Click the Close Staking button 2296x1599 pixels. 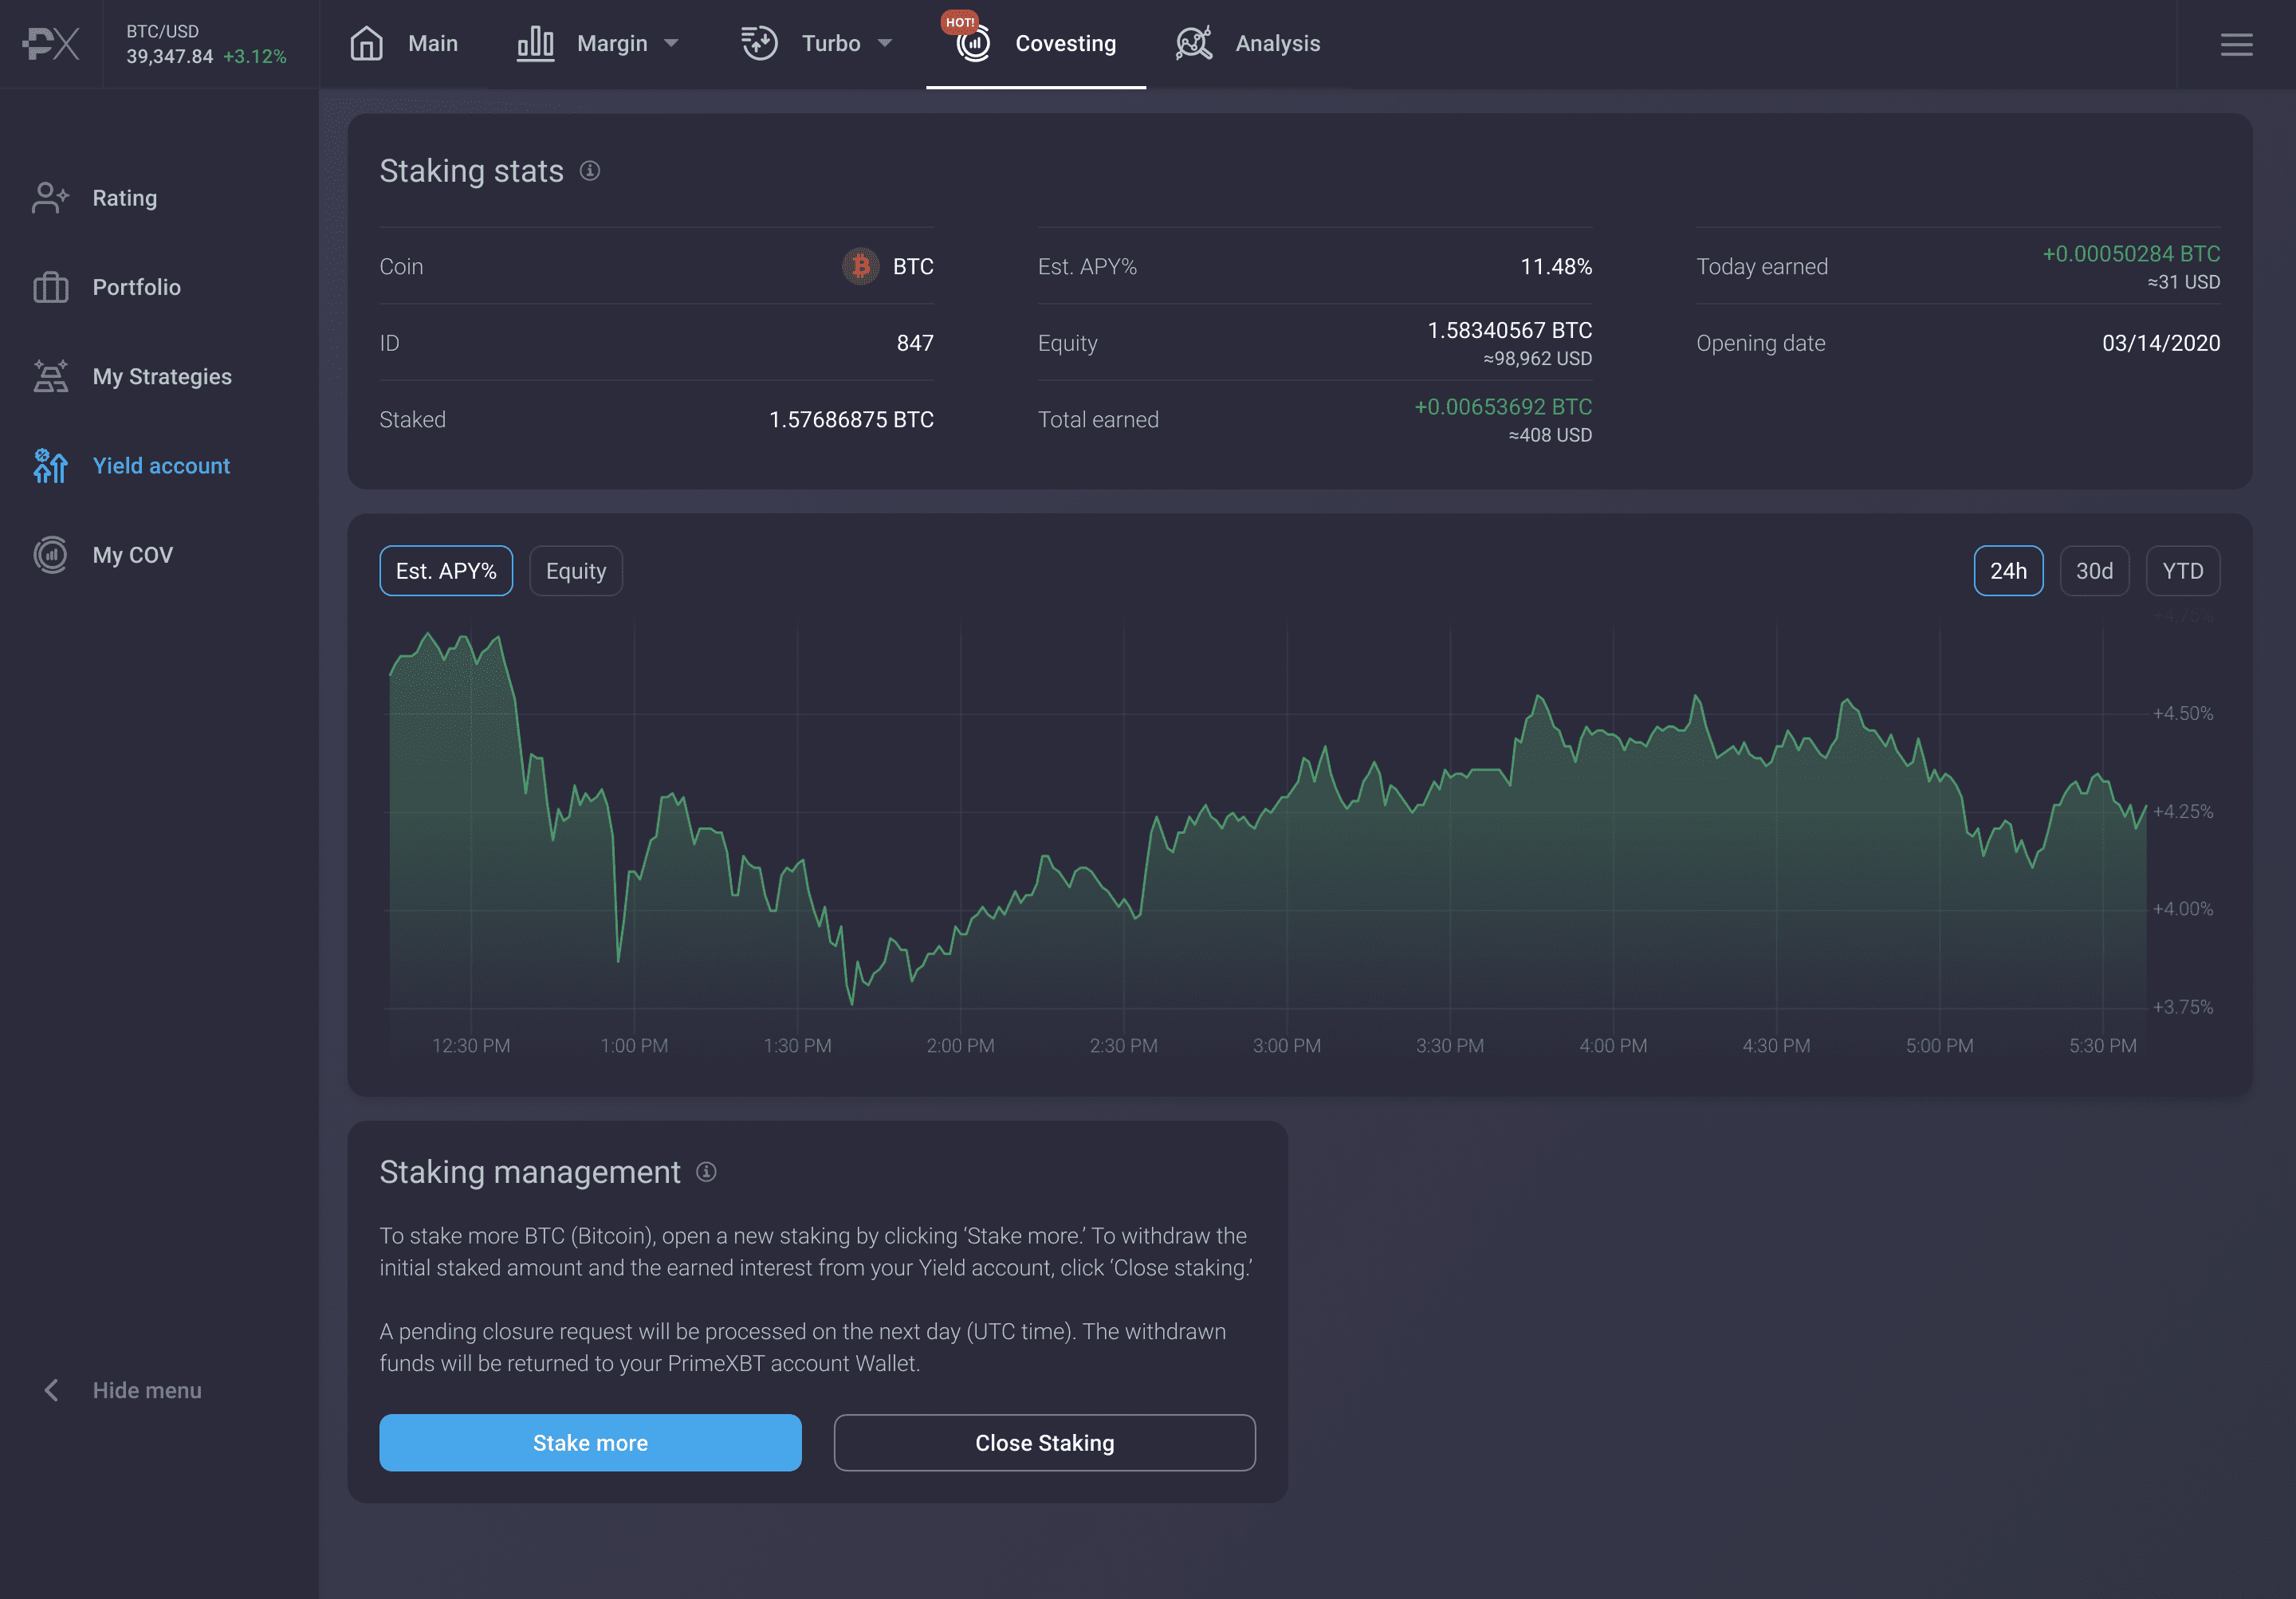(1045, 1442)
